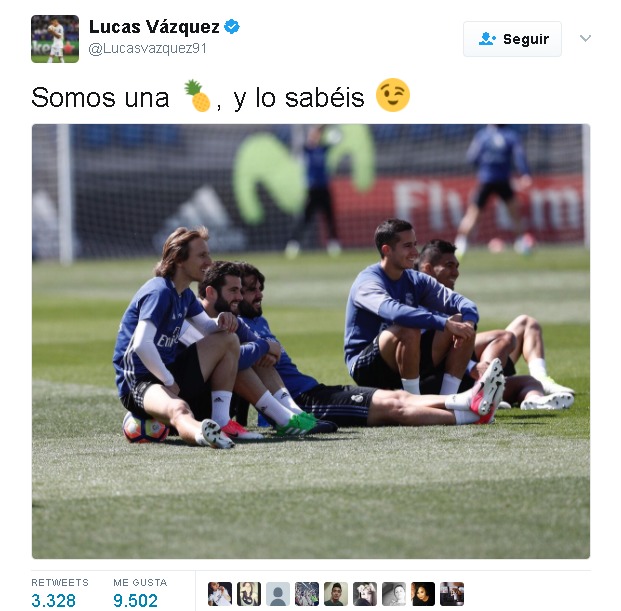Open the seventh grayscale liker avatar
Screen dimensions: 621x611
pyautogui.click(x=394, y=594)
